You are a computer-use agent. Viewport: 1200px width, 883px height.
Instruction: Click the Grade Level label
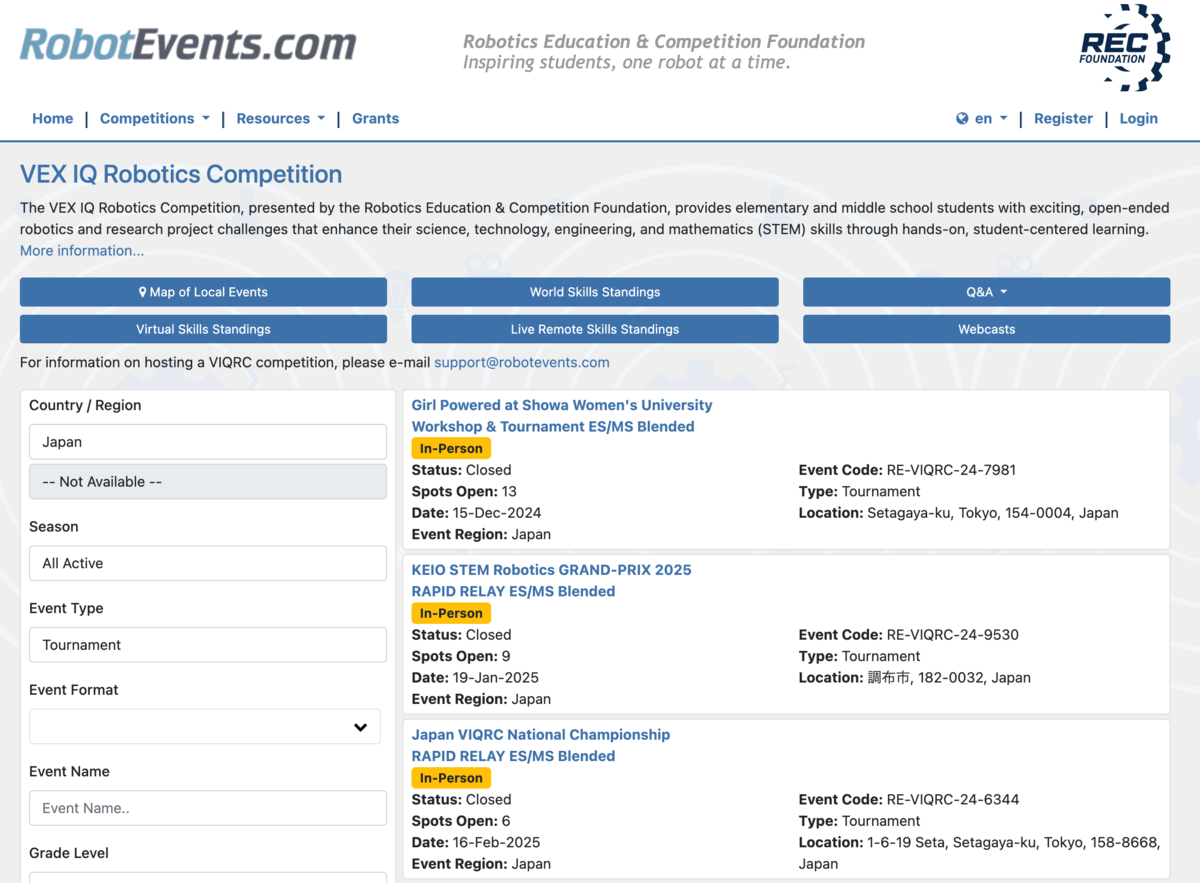69,853
